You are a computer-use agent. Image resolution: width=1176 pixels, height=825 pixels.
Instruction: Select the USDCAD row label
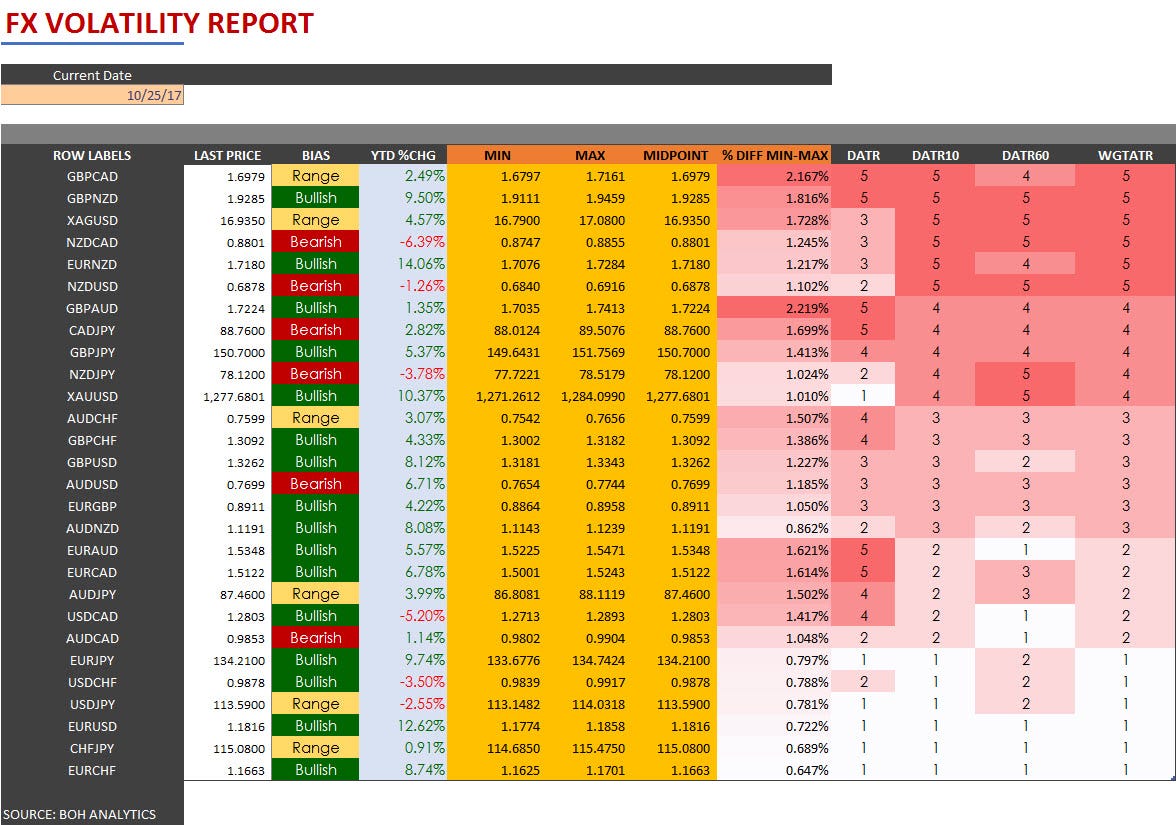[92, 616]
